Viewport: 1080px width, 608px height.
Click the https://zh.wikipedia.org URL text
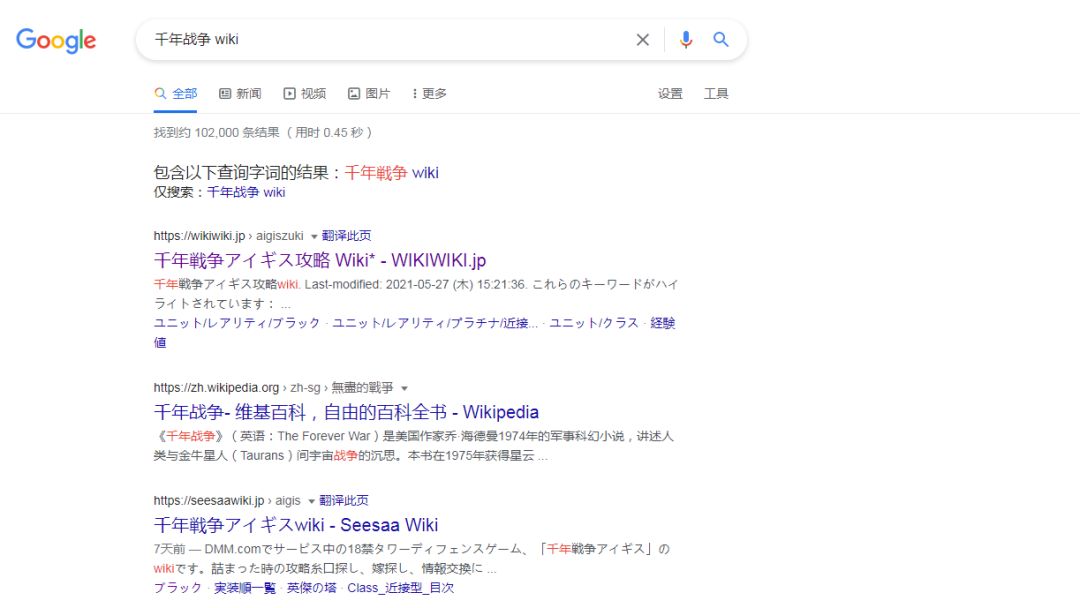pos(216,388)
